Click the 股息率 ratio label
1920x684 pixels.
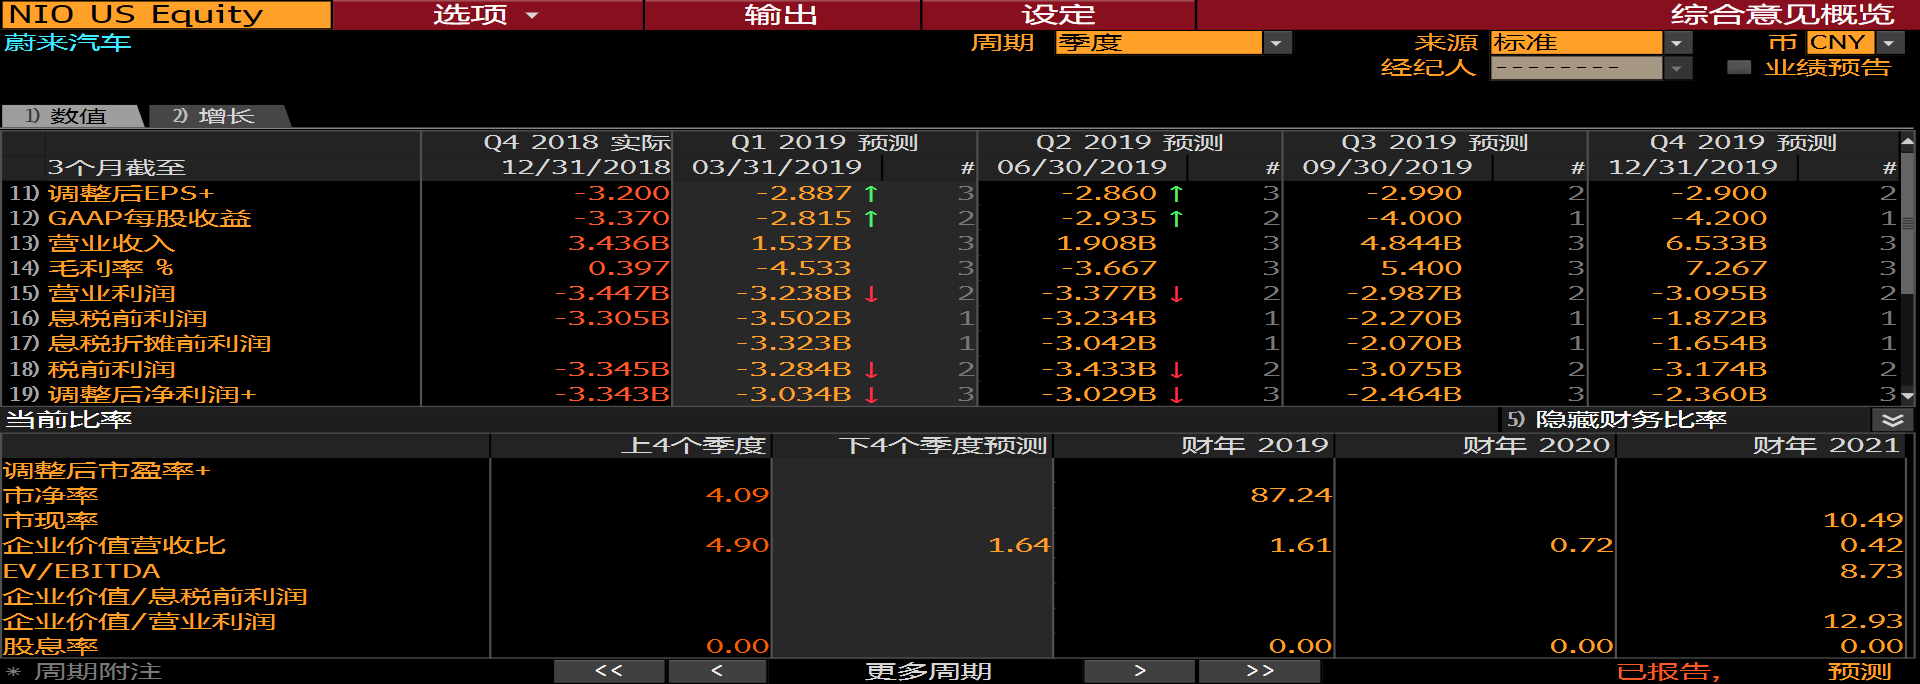51,646
